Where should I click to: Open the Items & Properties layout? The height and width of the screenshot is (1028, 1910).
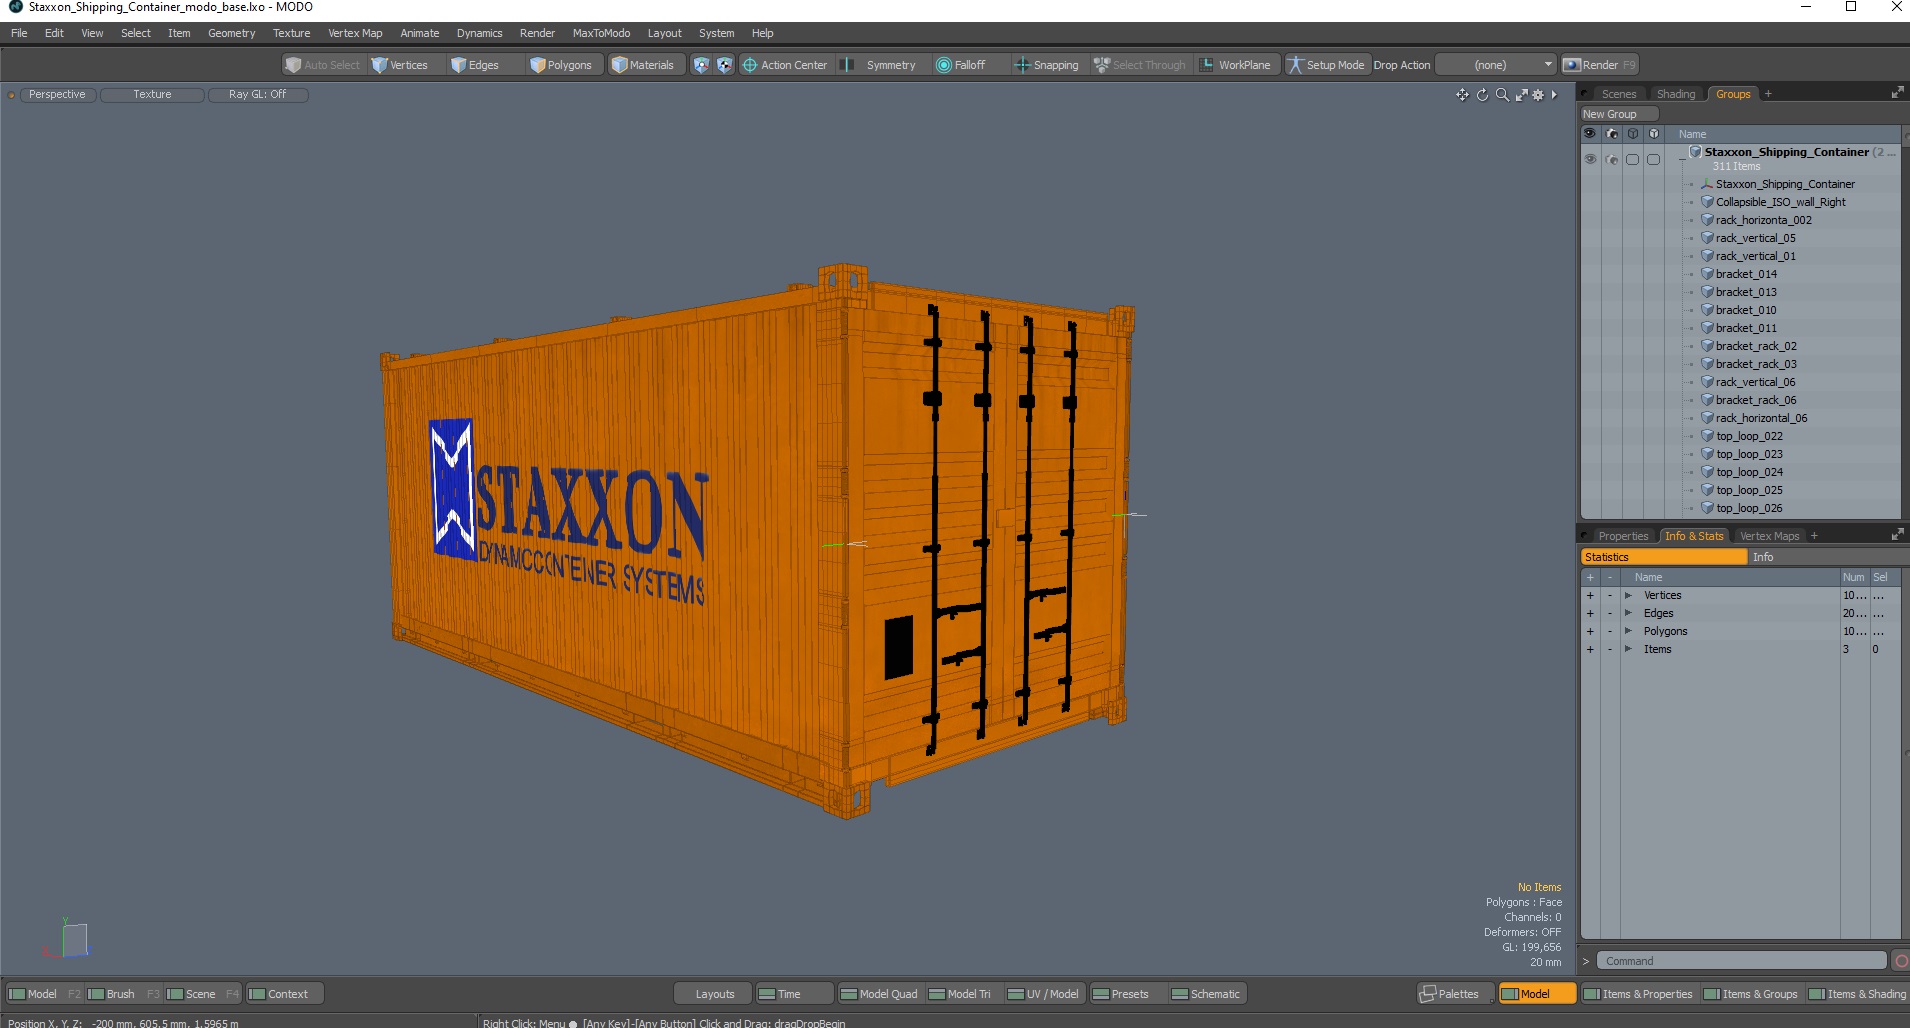(x=1639, y=994)
